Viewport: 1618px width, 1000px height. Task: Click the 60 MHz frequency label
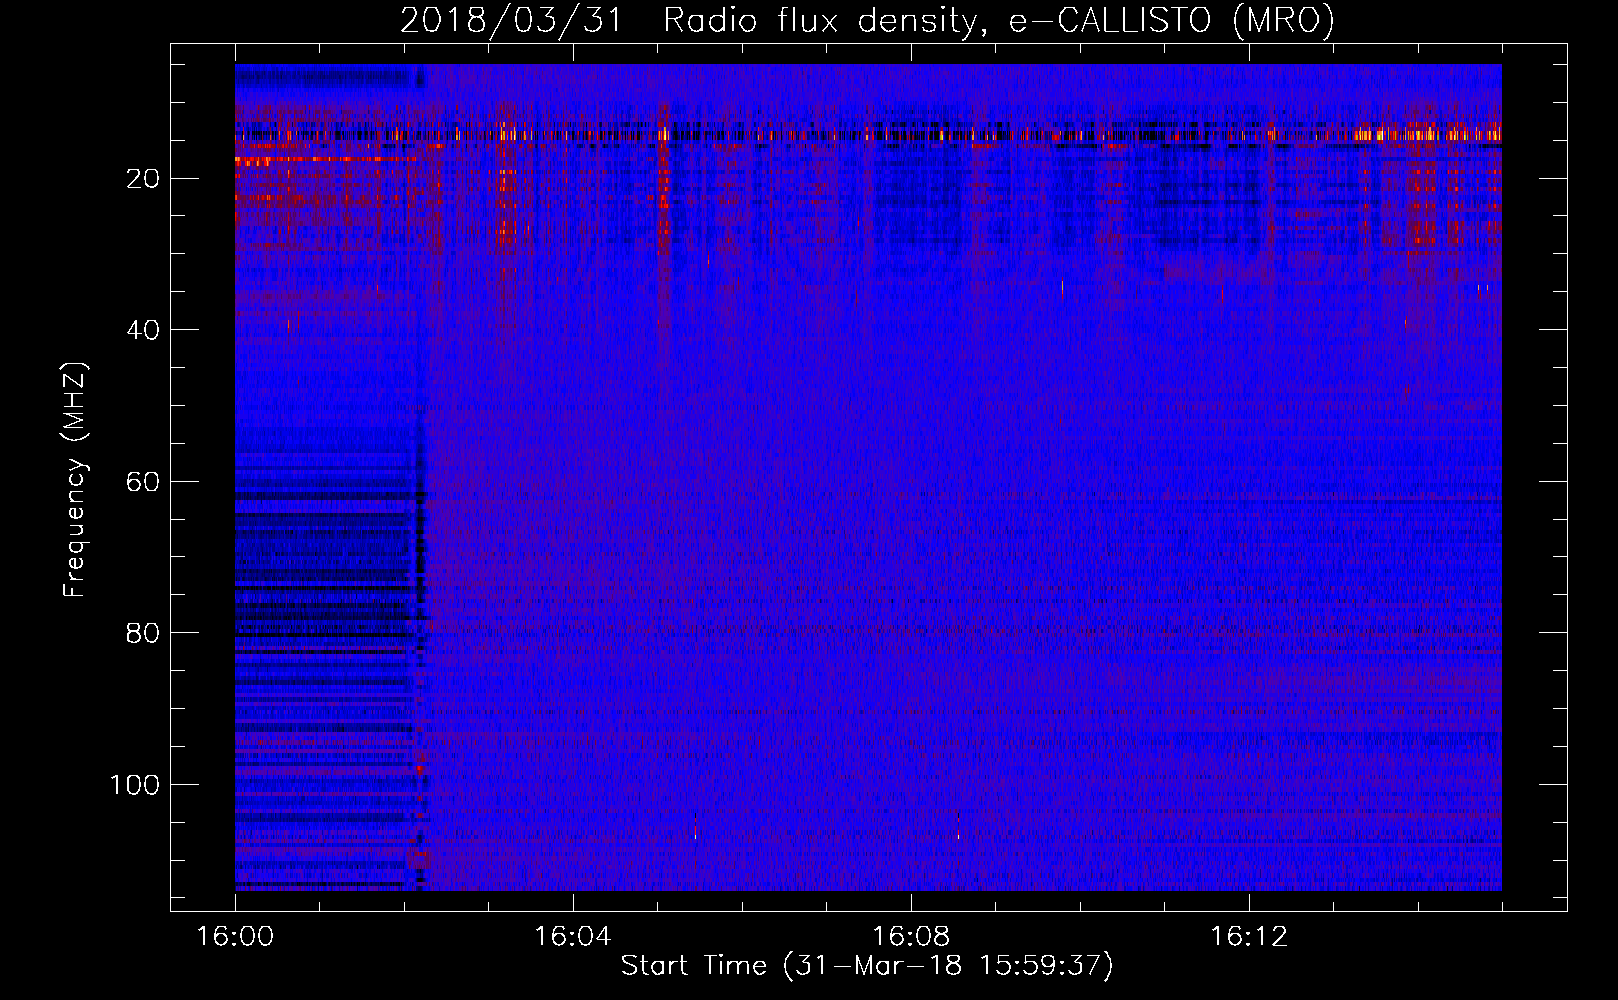pos(144,482)
